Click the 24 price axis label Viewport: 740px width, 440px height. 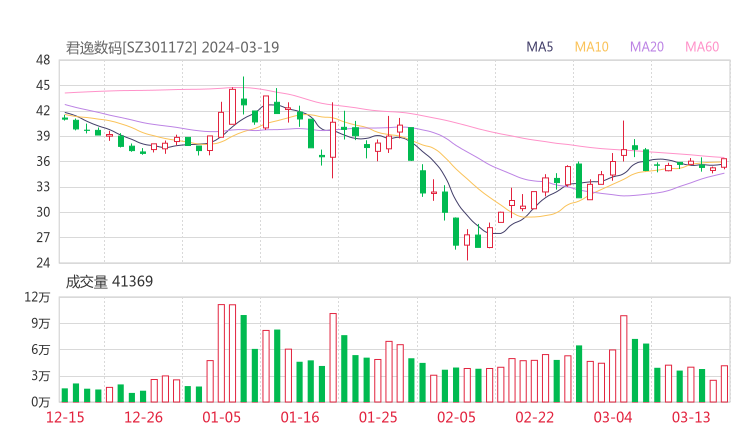tap(43, 262)
